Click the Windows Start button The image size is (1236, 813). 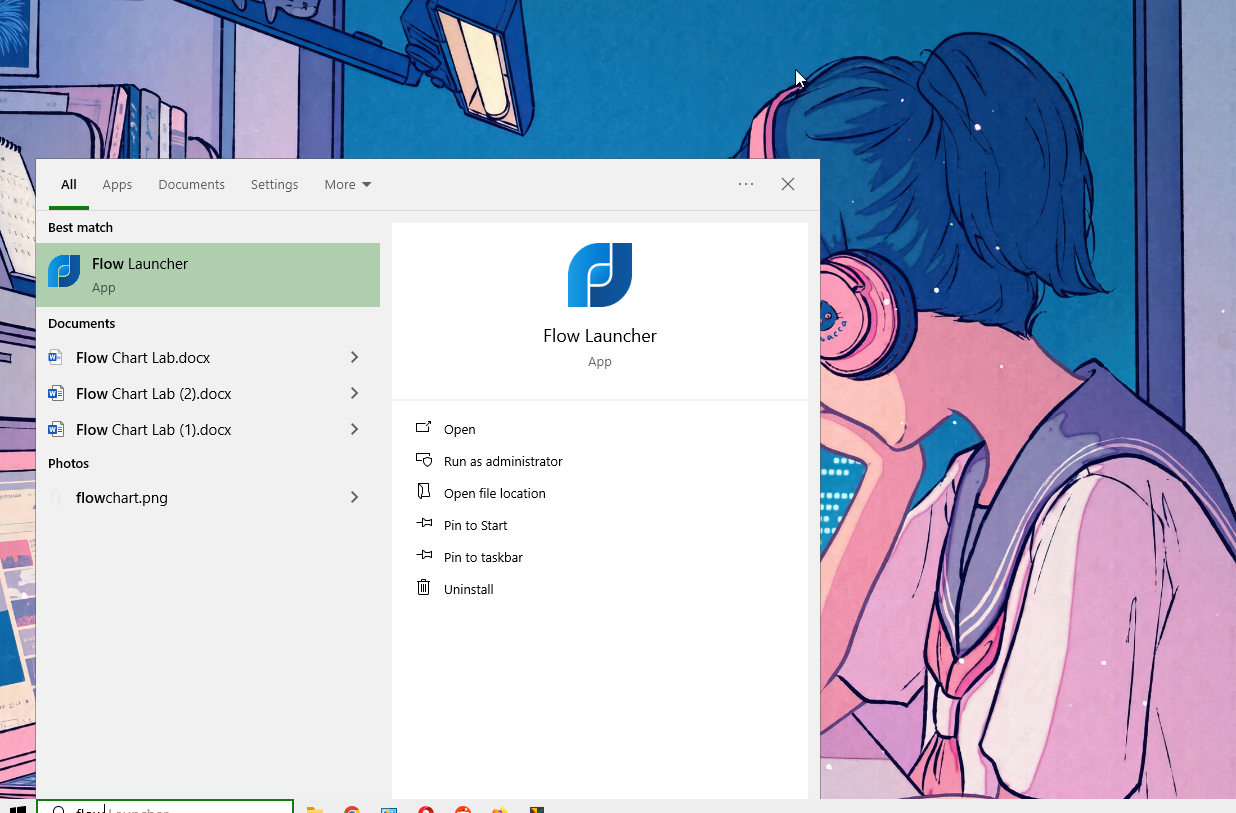tap(18, 810)
